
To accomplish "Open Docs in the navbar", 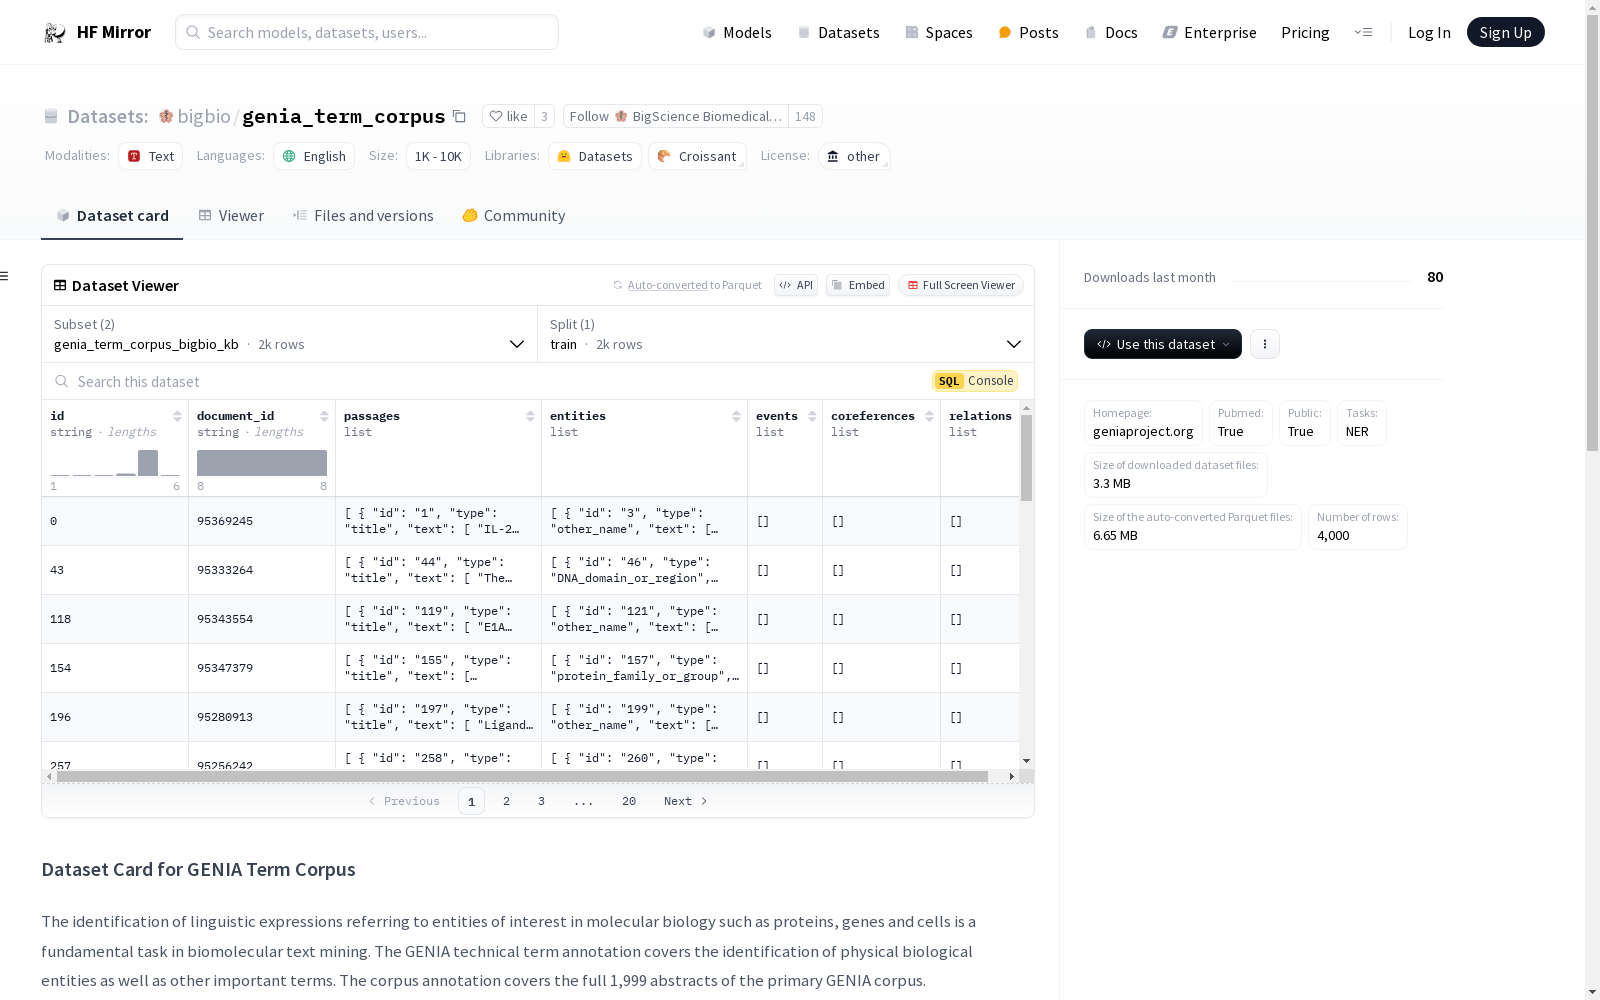I will [1111, 33].
